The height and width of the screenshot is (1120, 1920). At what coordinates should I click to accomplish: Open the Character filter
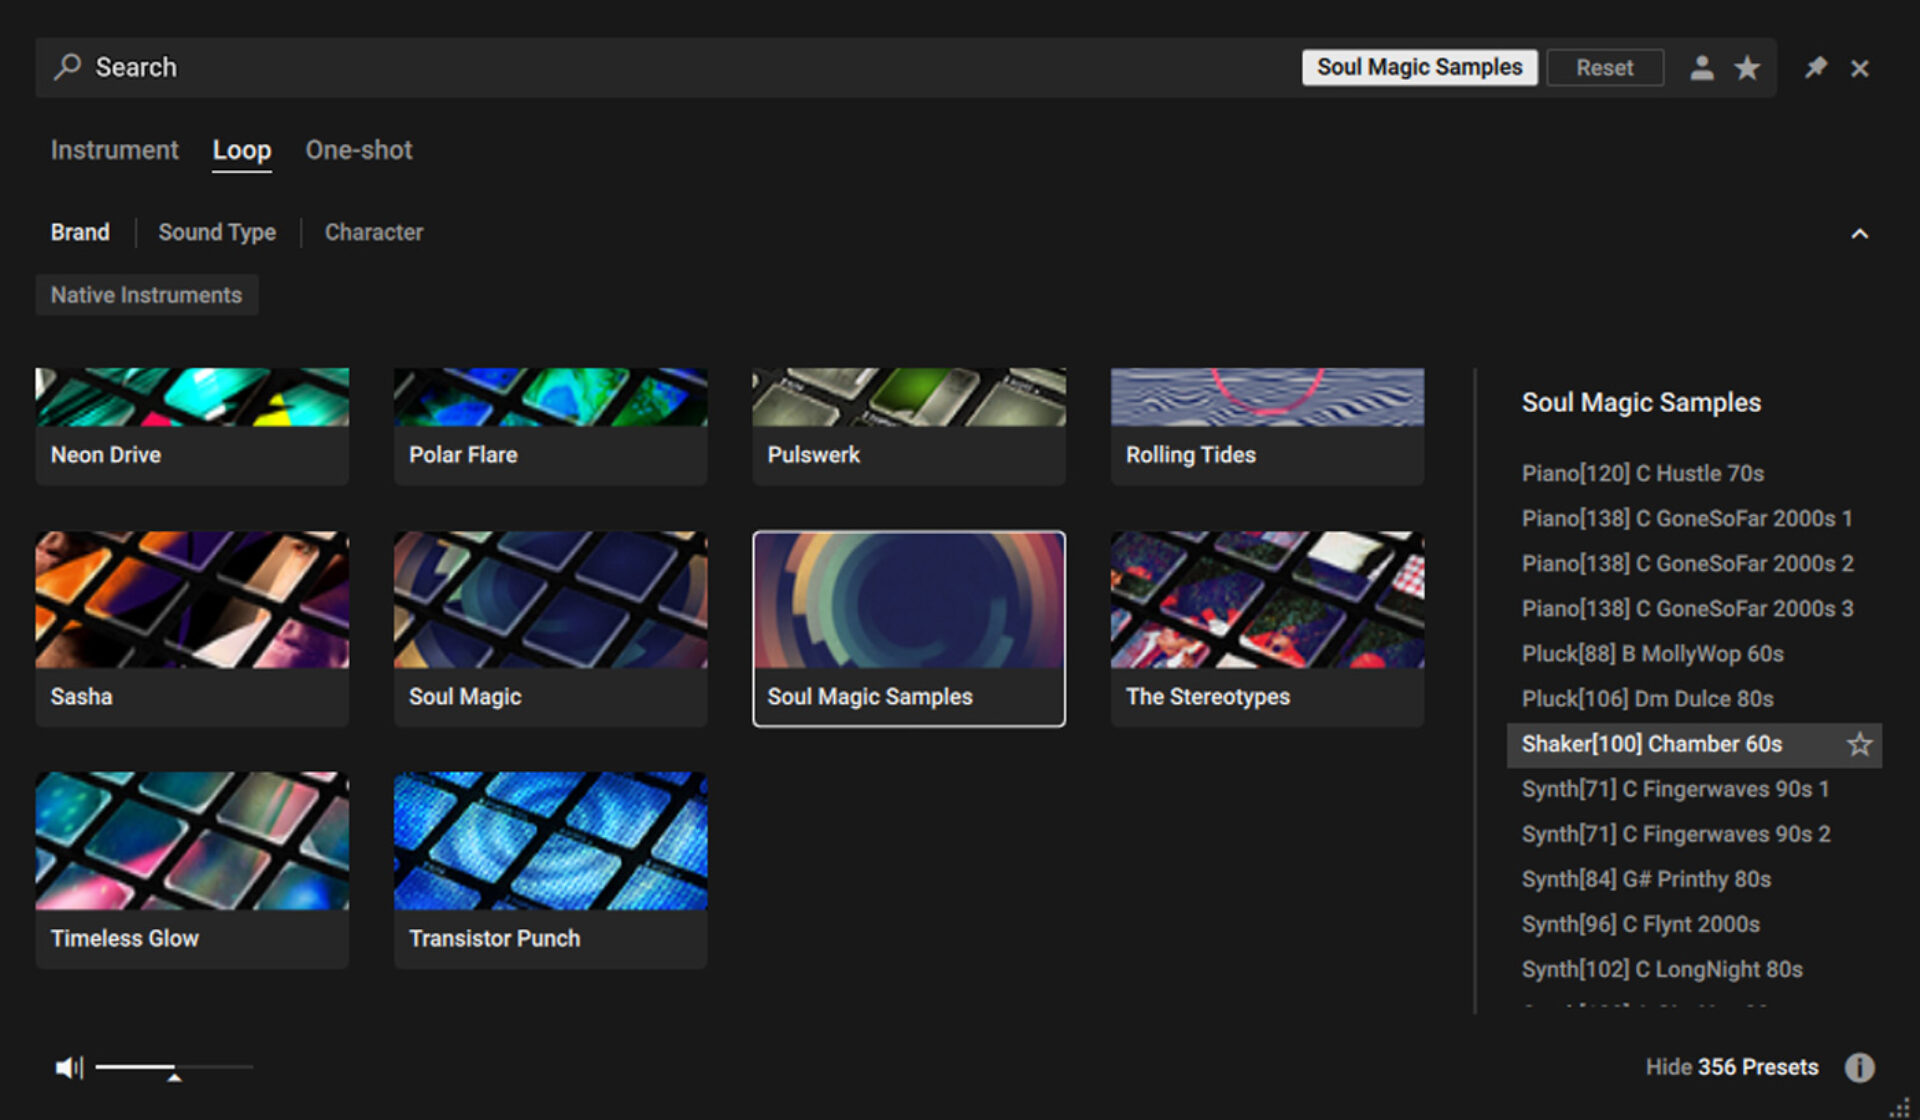(373, 232)
